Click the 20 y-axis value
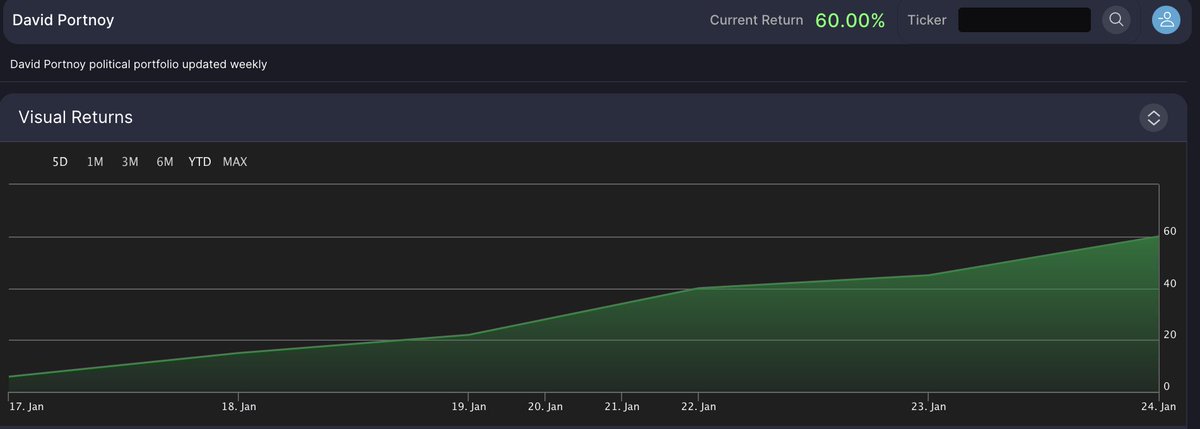The width and height of the screenshot is (1200, 429). tap(1169, 335)
